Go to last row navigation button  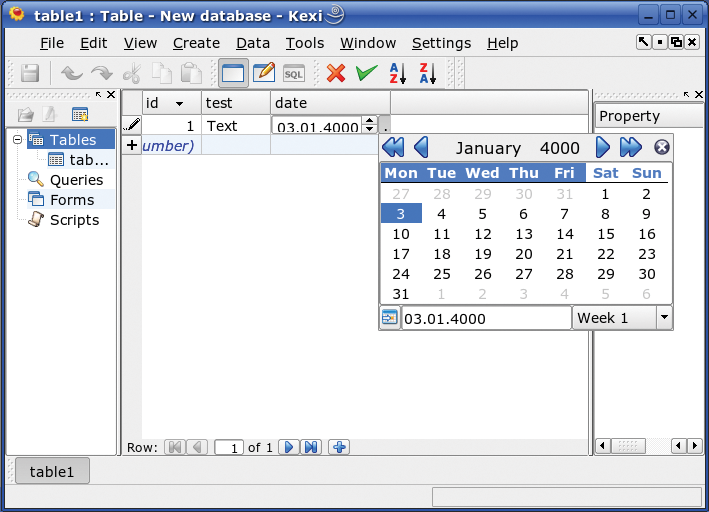tap(311, 447)
